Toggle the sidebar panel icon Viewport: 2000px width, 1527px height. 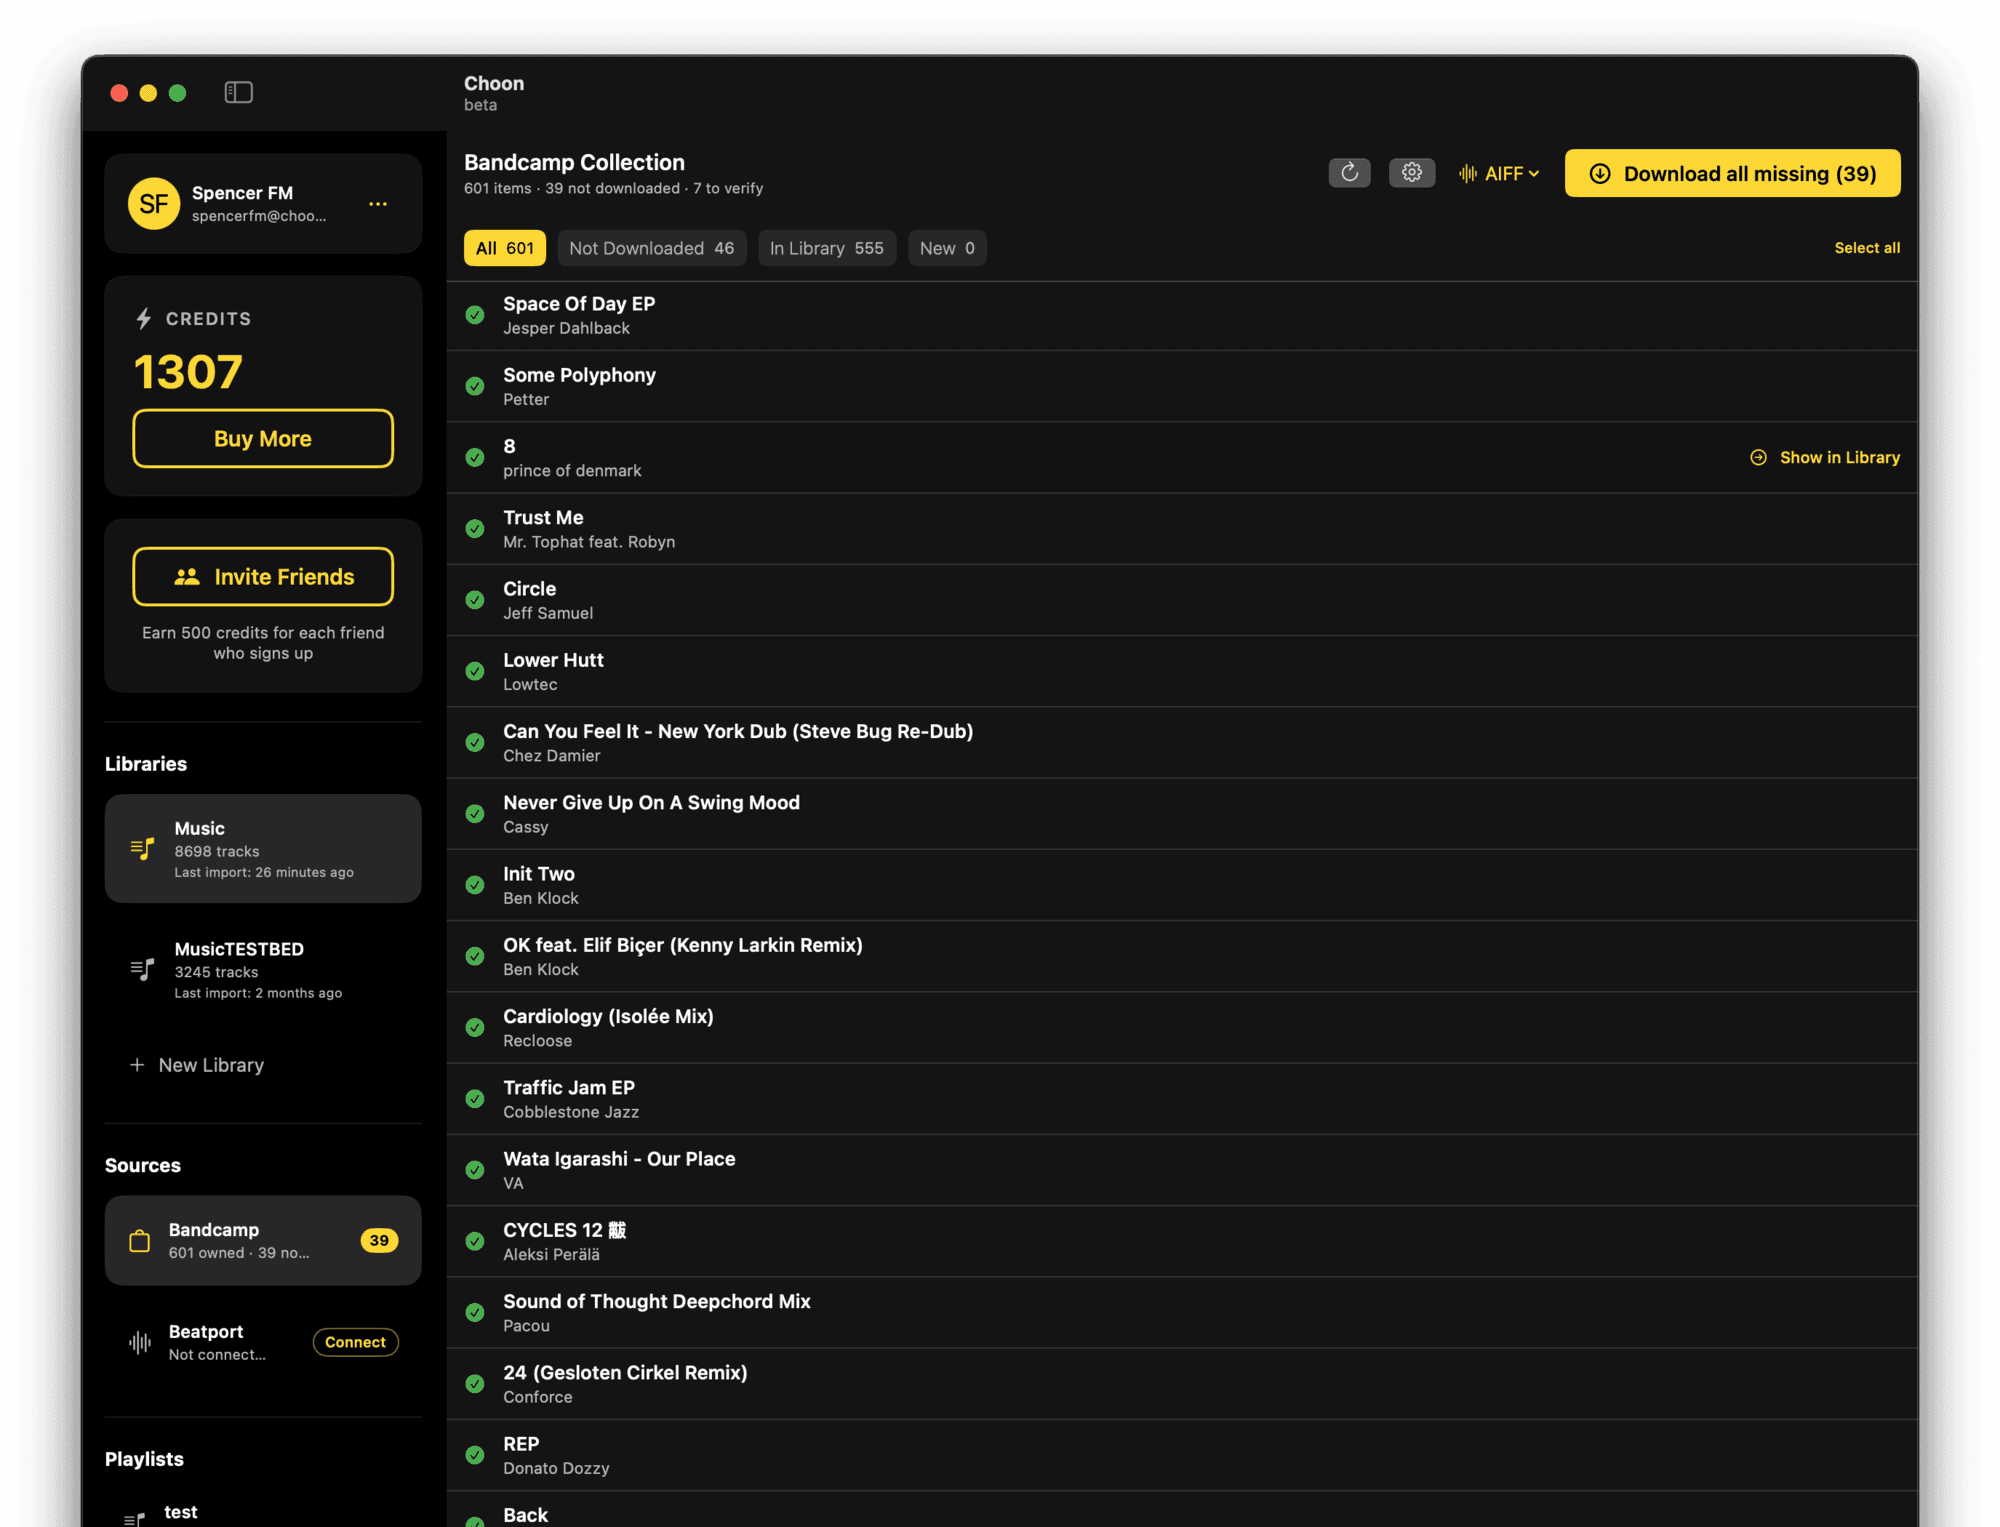tap(238, 92)
